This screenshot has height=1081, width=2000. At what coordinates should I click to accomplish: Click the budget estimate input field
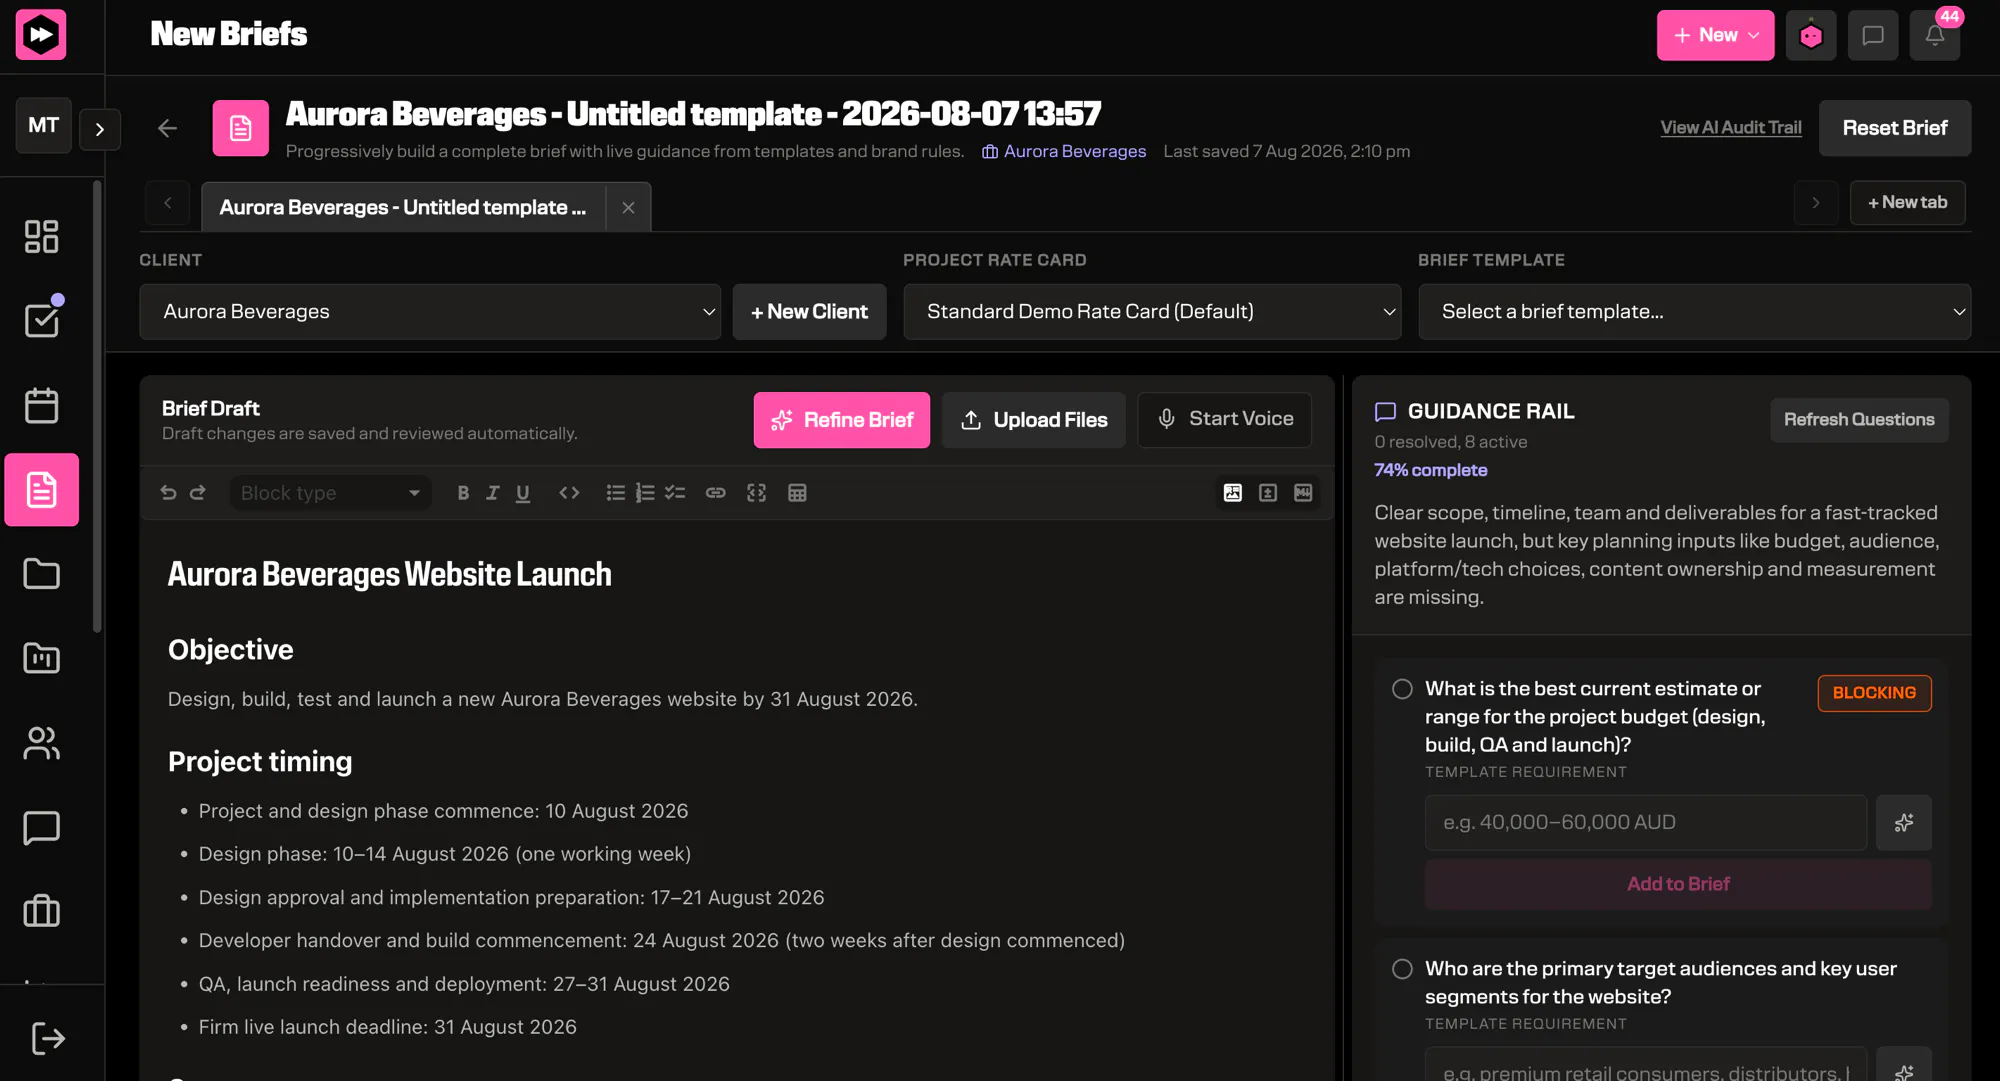click(x=1645, y=823)
